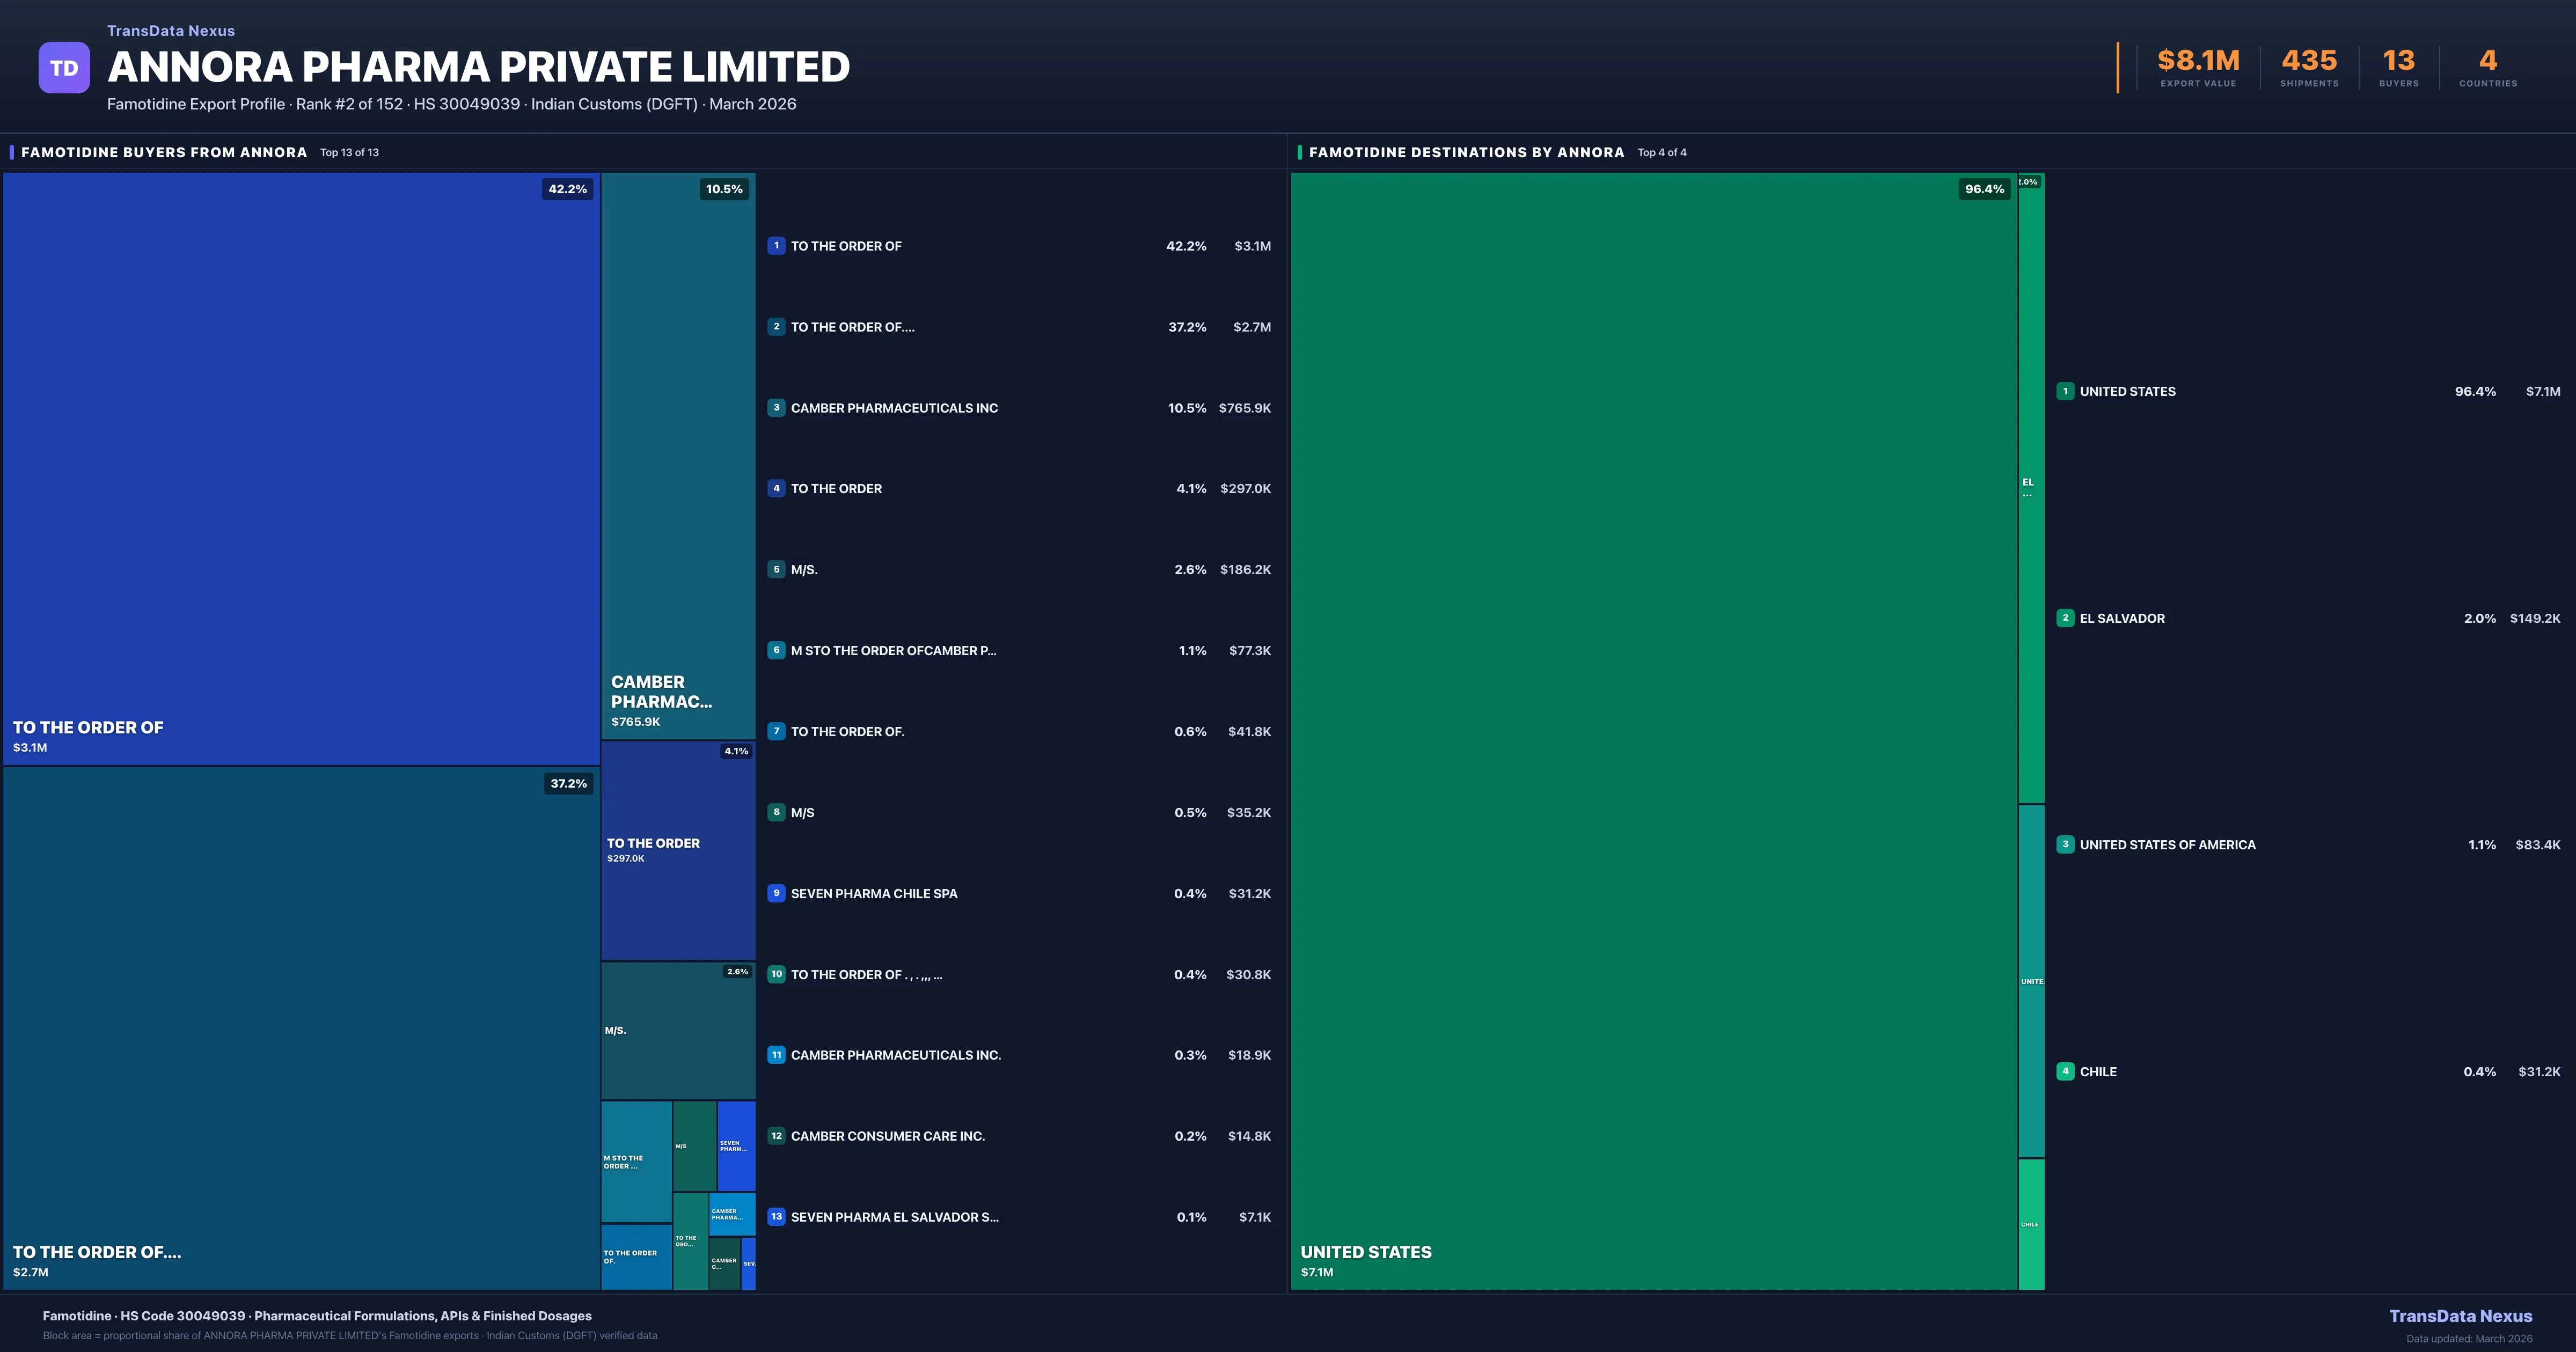
Task: Select the 42.2% TO THE ORDER OF block
Action: tap(300, 468)
